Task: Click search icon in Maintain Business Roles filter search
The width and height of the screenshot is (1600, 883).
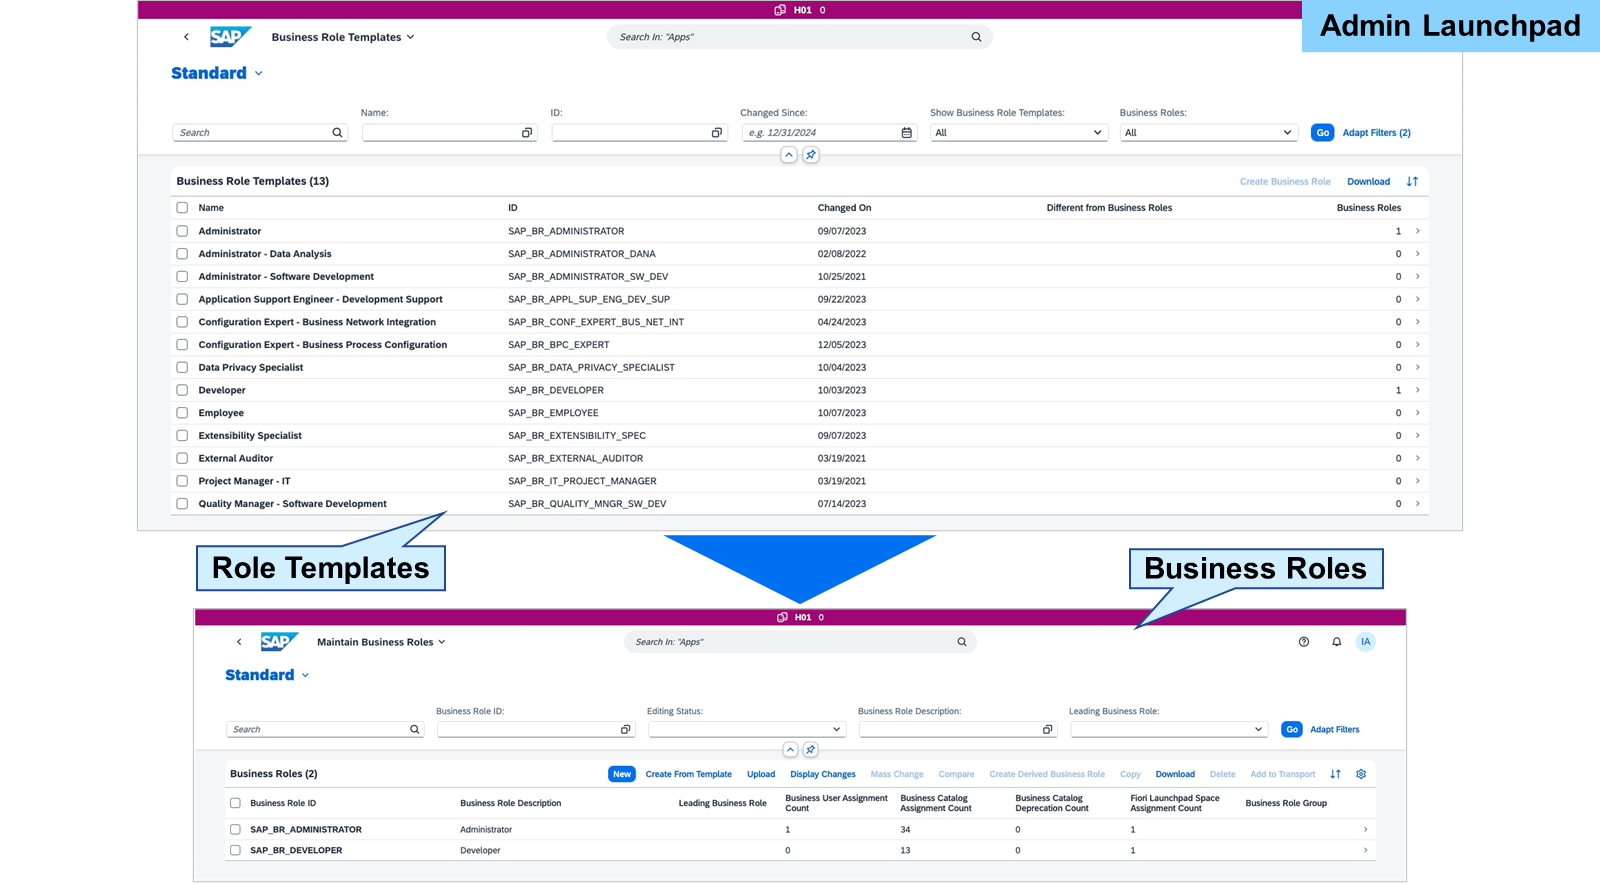Action: click(x=414, y=730)
